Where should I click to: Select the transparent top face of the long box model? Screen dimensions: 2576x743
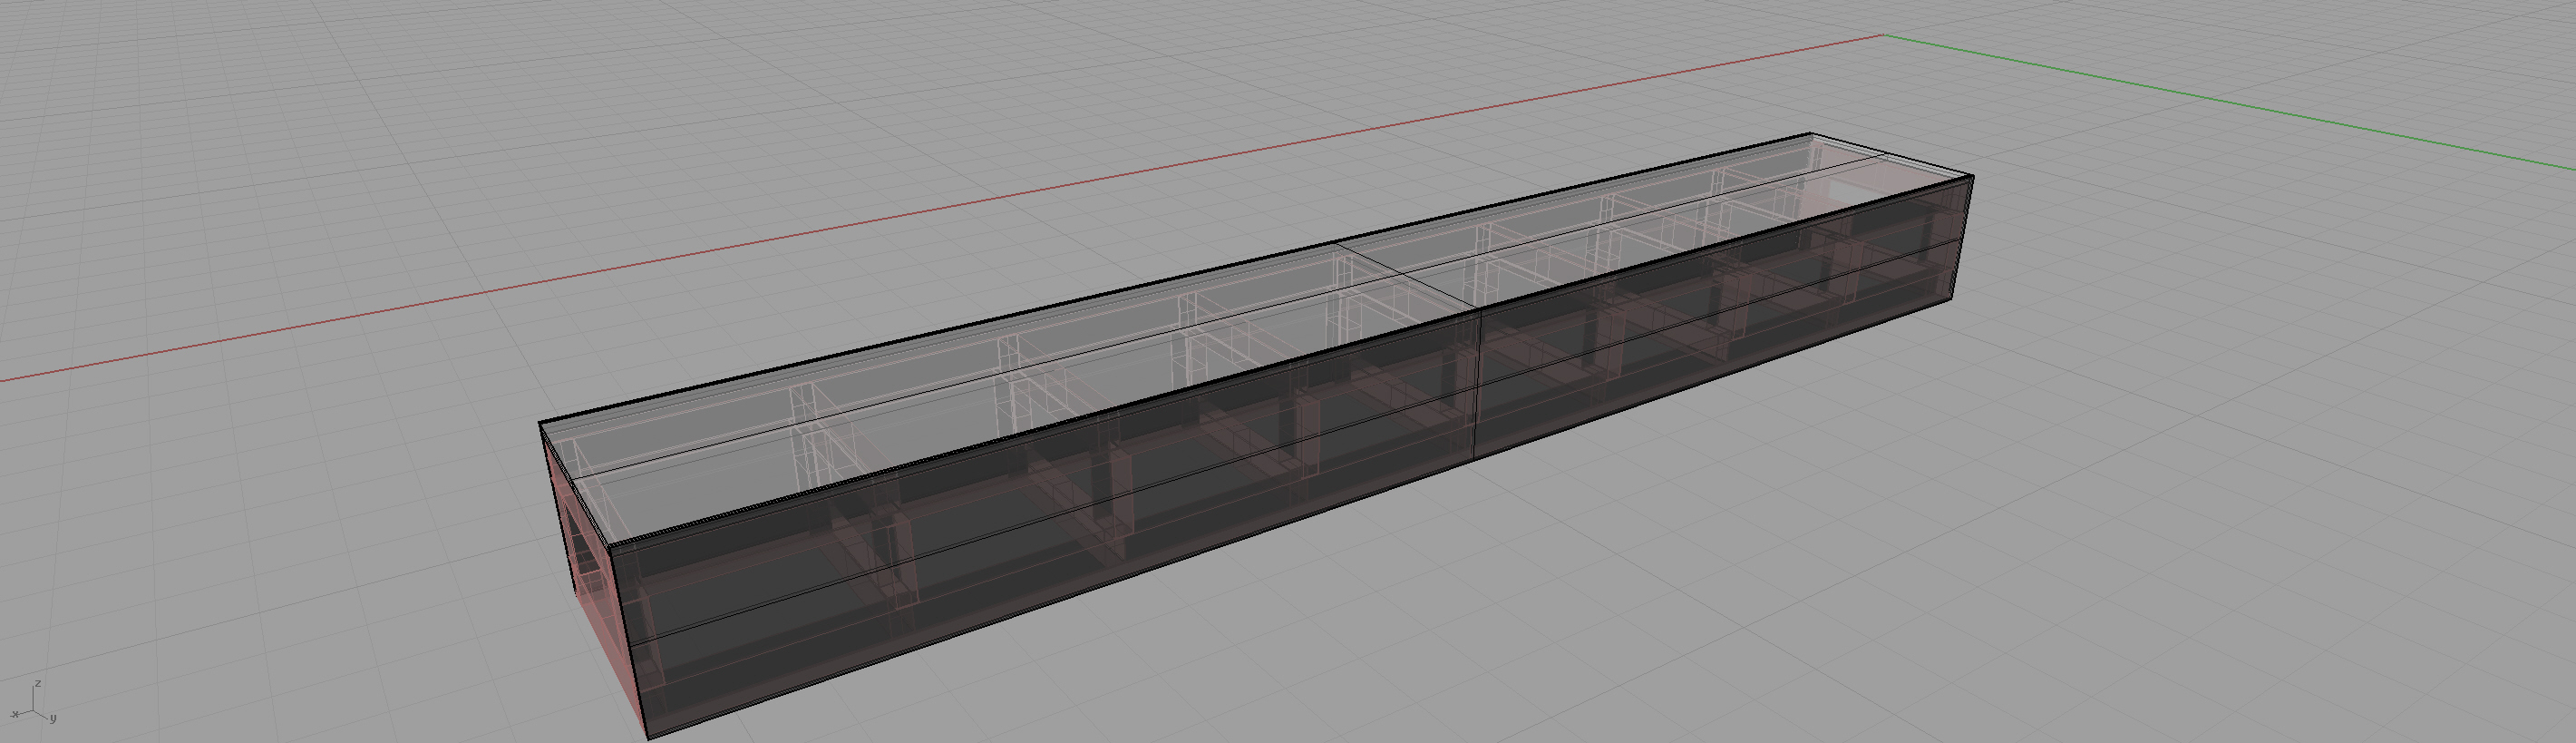pos(1255,340)
